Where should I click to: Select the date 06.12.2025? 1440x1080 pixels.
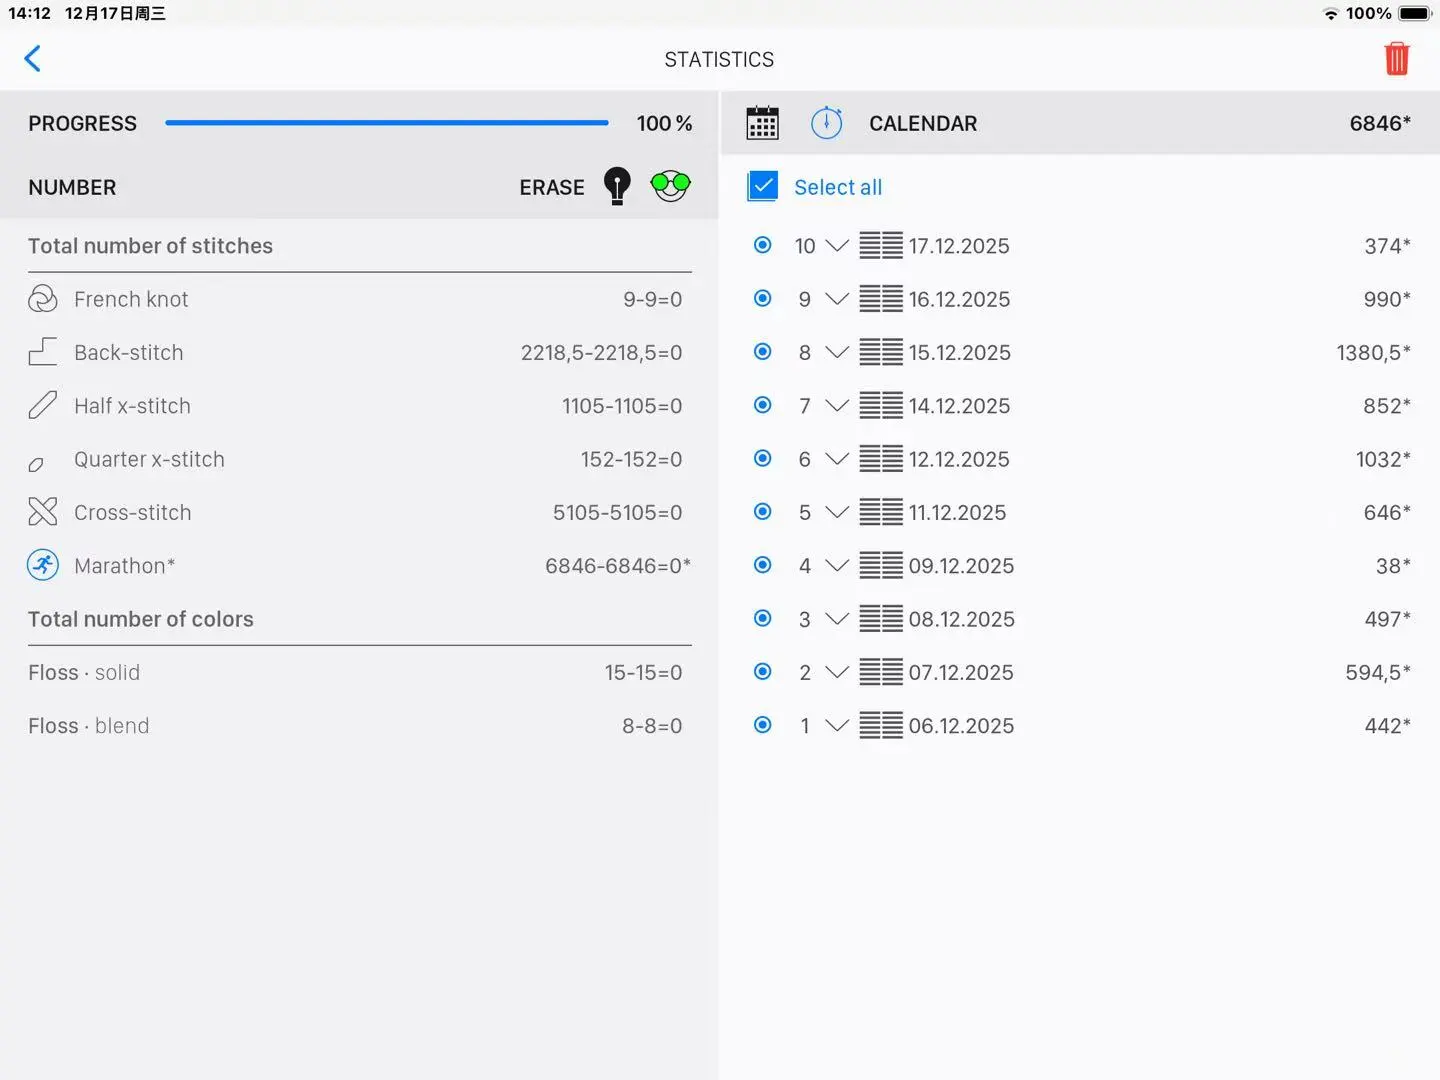pos(961,725)
